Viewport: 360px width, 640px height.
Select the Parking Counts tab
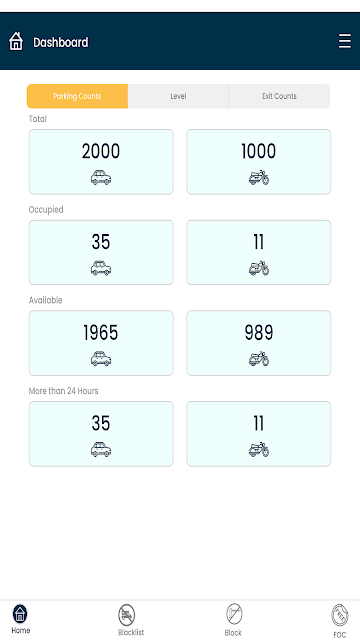78,96
